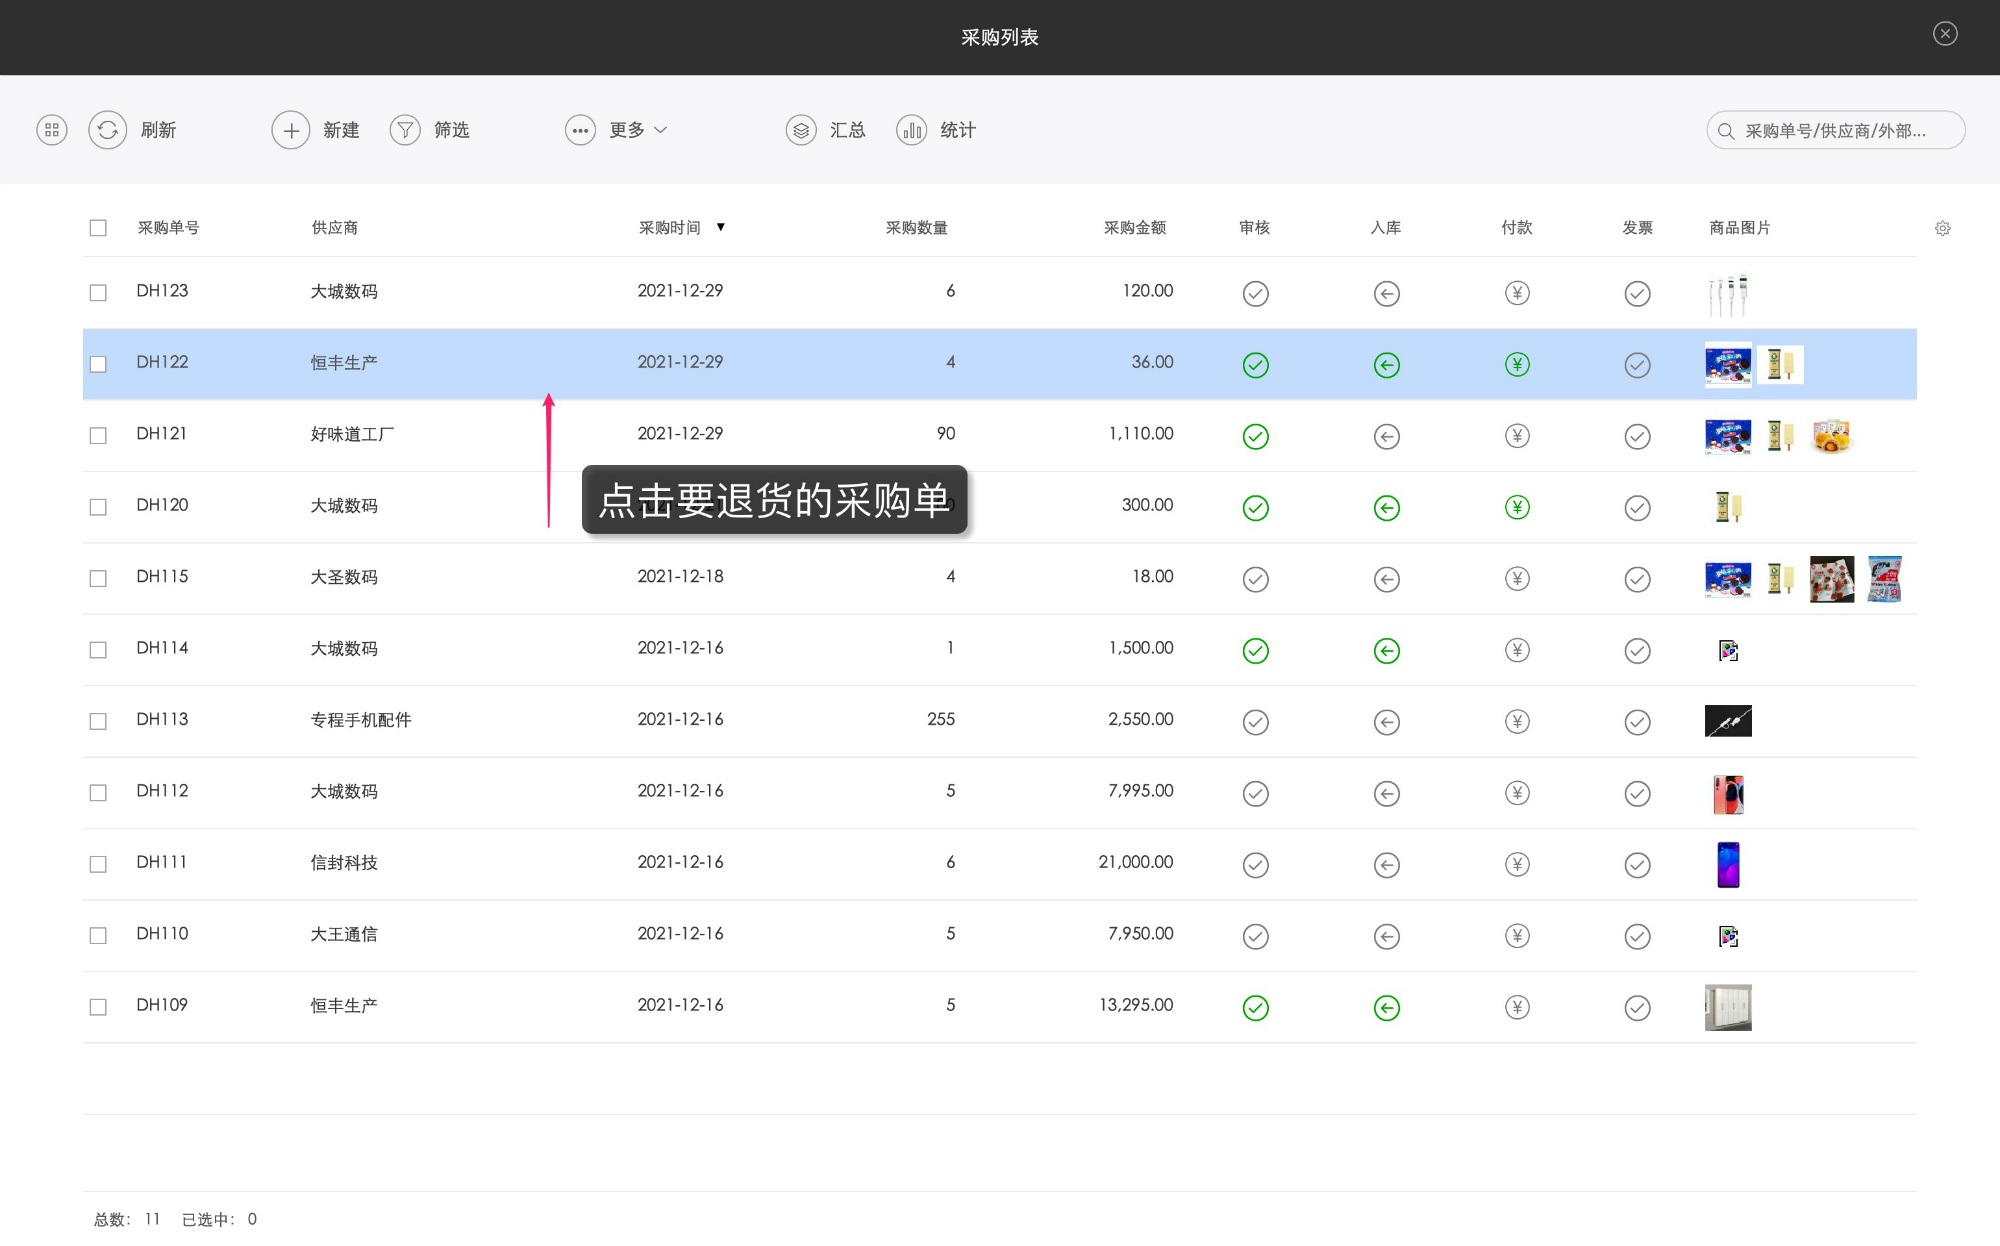Image resolution: width=2000 pixels, height=1246 pixels.
Task: Click the 付款 yen icon for DH123
Action: 1517,293
